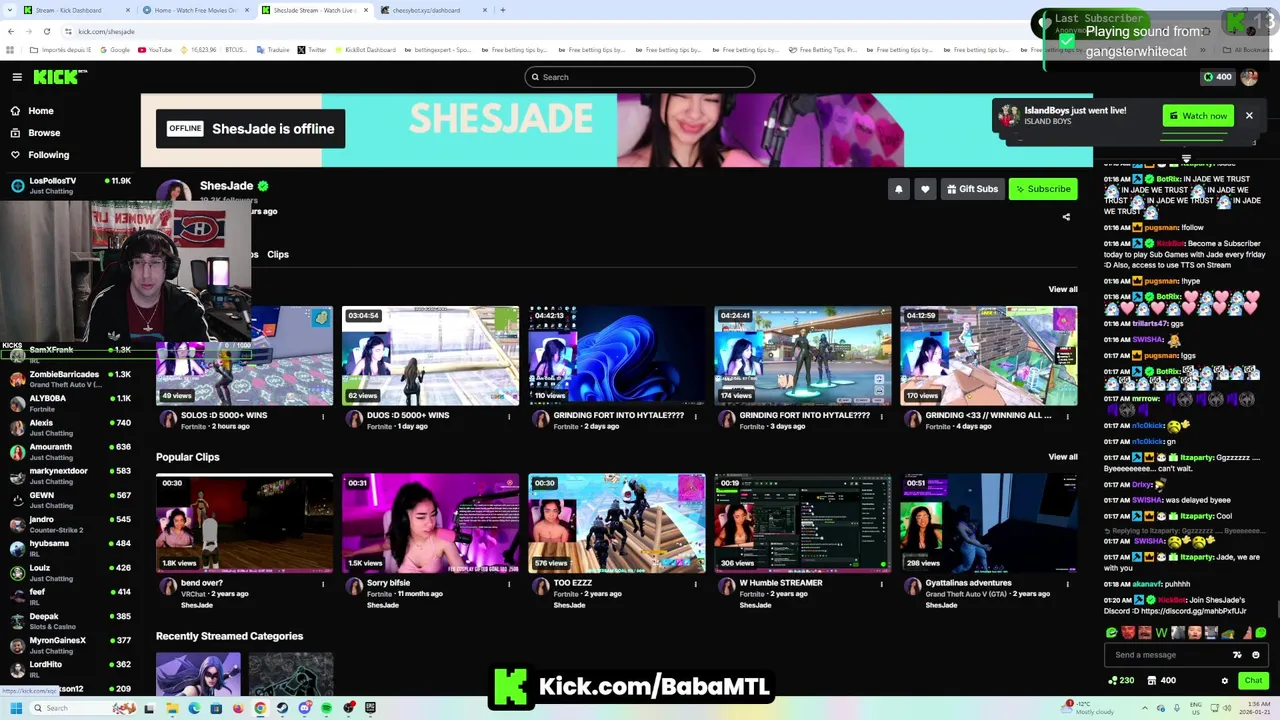Toggle notification bell for SheJade
1280x720 pixels.
[898, 189]
